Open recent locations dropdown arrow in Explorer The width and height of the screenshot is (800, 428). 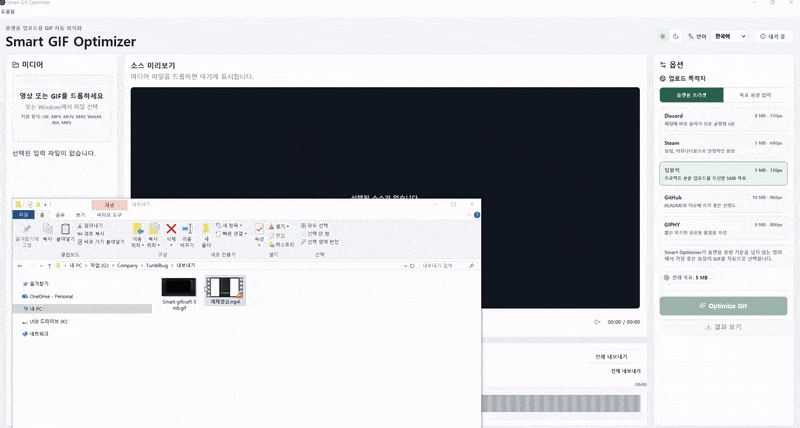coord(41,266)
